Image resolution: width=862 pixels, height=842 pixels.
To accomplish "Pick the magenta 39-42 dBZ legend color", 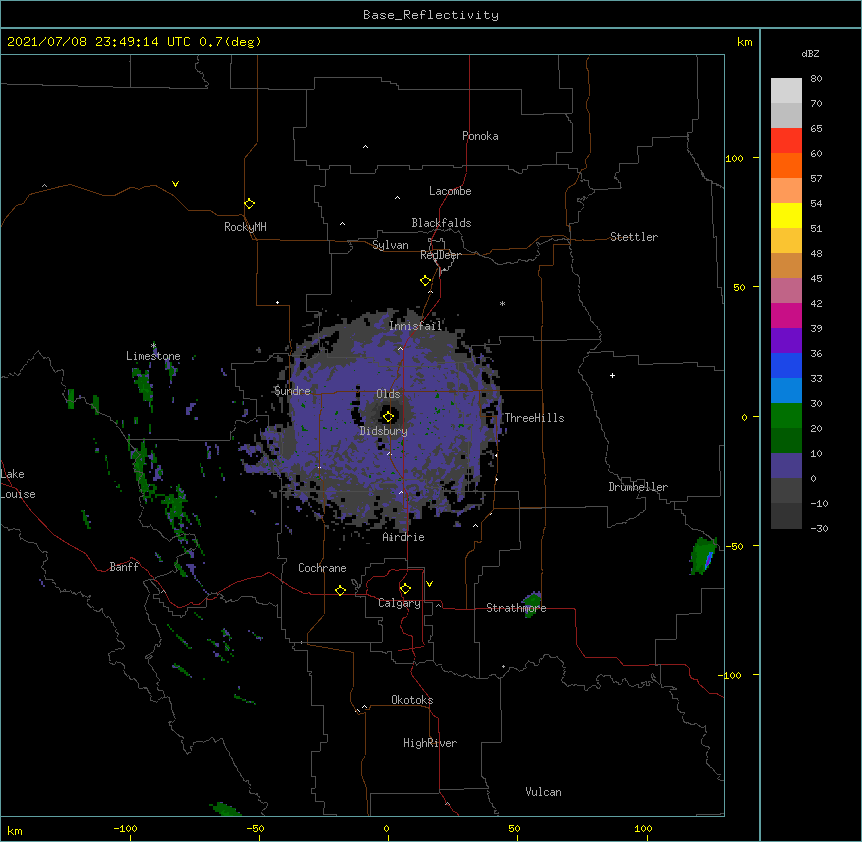I will point(786,315).
